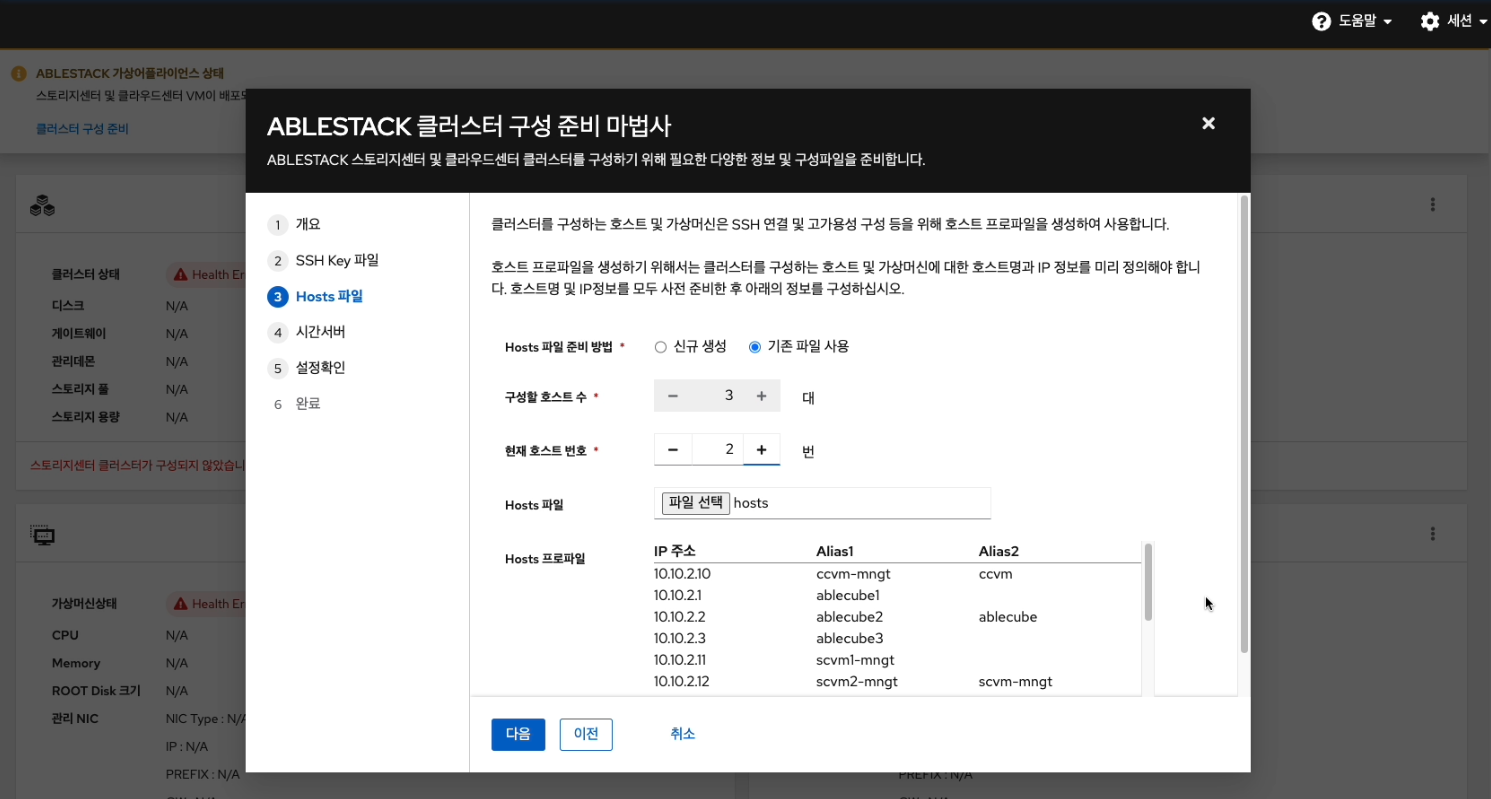This screenshot has height=799, width=1491.
Task: Click the IP 주소 column header
Action: [x=675, y=551]
